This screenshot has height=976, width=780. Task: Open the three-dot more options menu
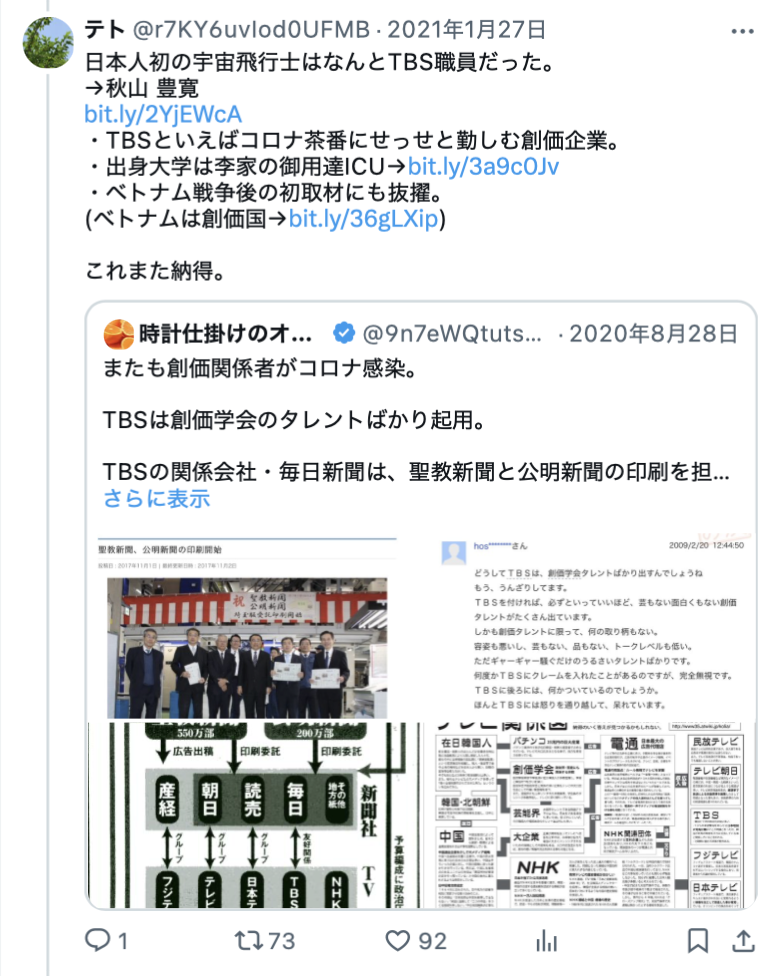pos(742,31)
